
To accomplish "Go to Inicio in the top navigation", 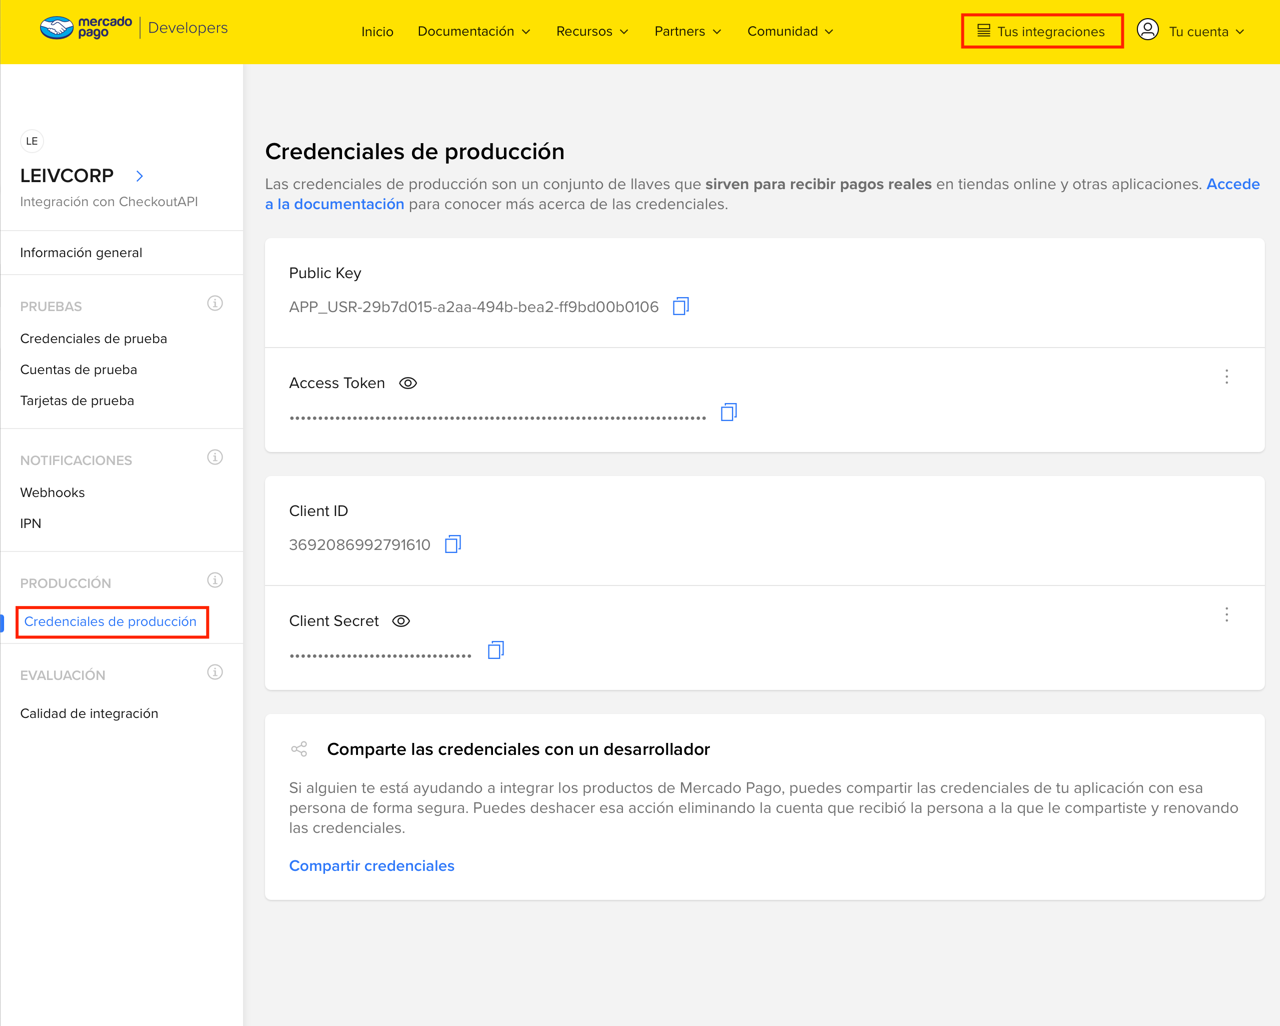I will [x=377, y=31].
